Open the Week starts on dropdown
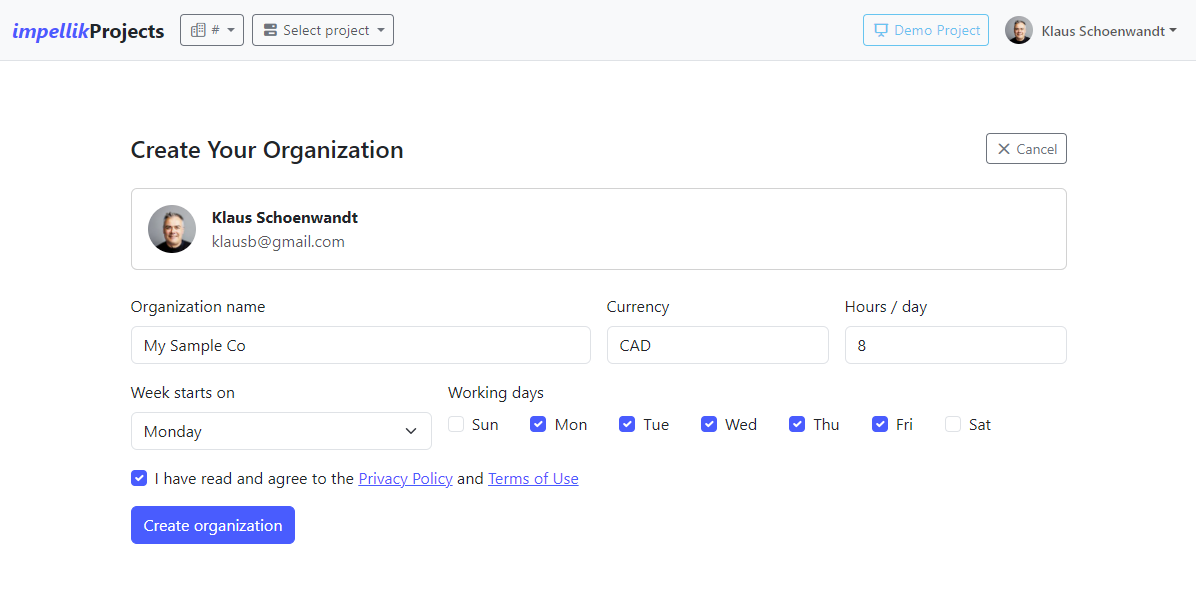Screen dimensions: 1196x591 pos(281,432)
